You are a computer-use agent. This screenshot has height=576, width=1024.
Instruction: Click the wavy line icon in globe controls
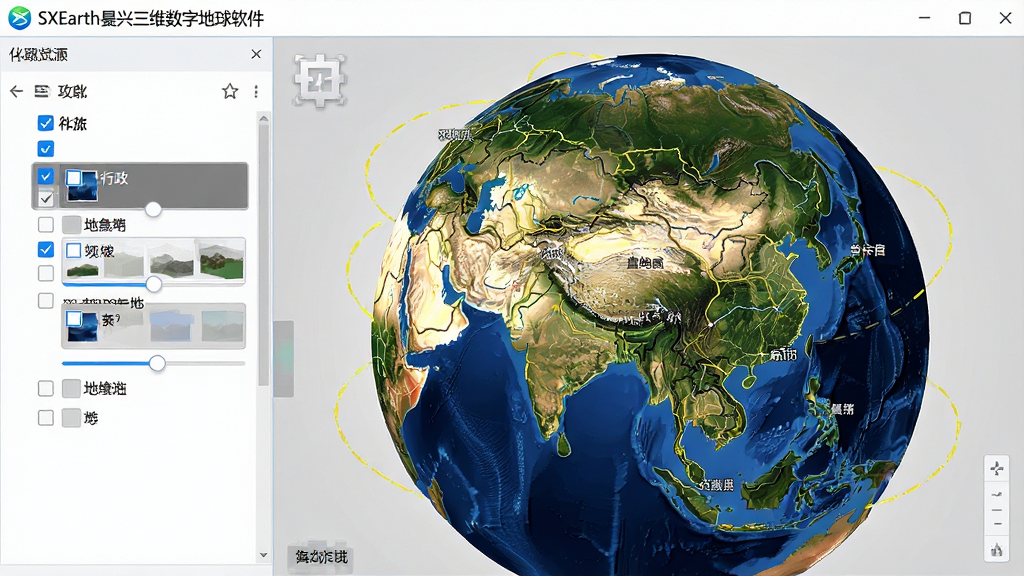point(997,494)
